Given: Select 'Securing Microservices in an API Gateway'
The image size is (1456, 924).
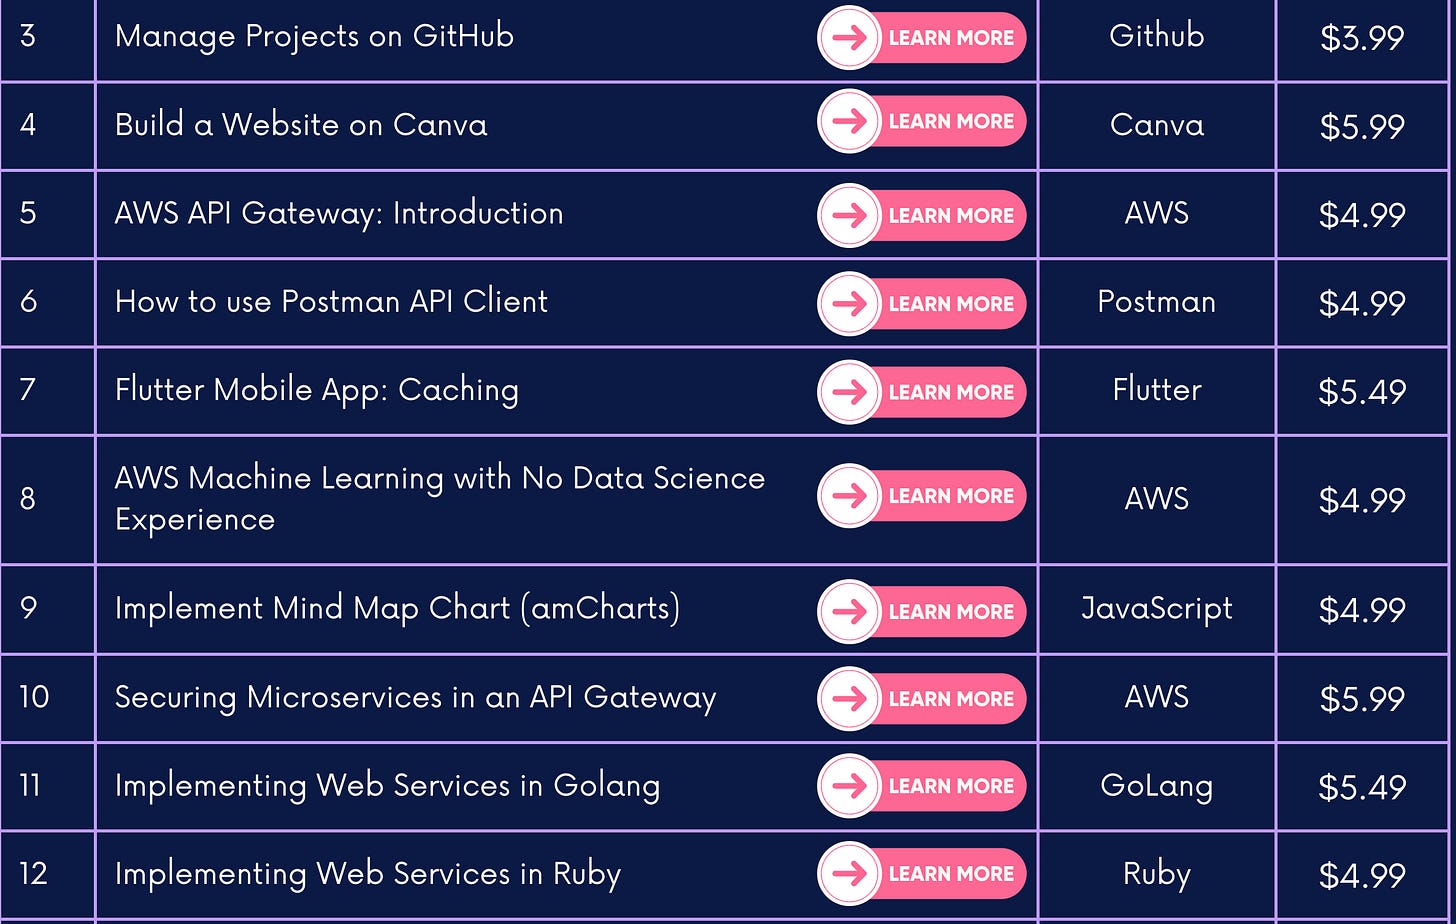Looking at the screenshot, I should pyautogui.click(x=415, y=697).
